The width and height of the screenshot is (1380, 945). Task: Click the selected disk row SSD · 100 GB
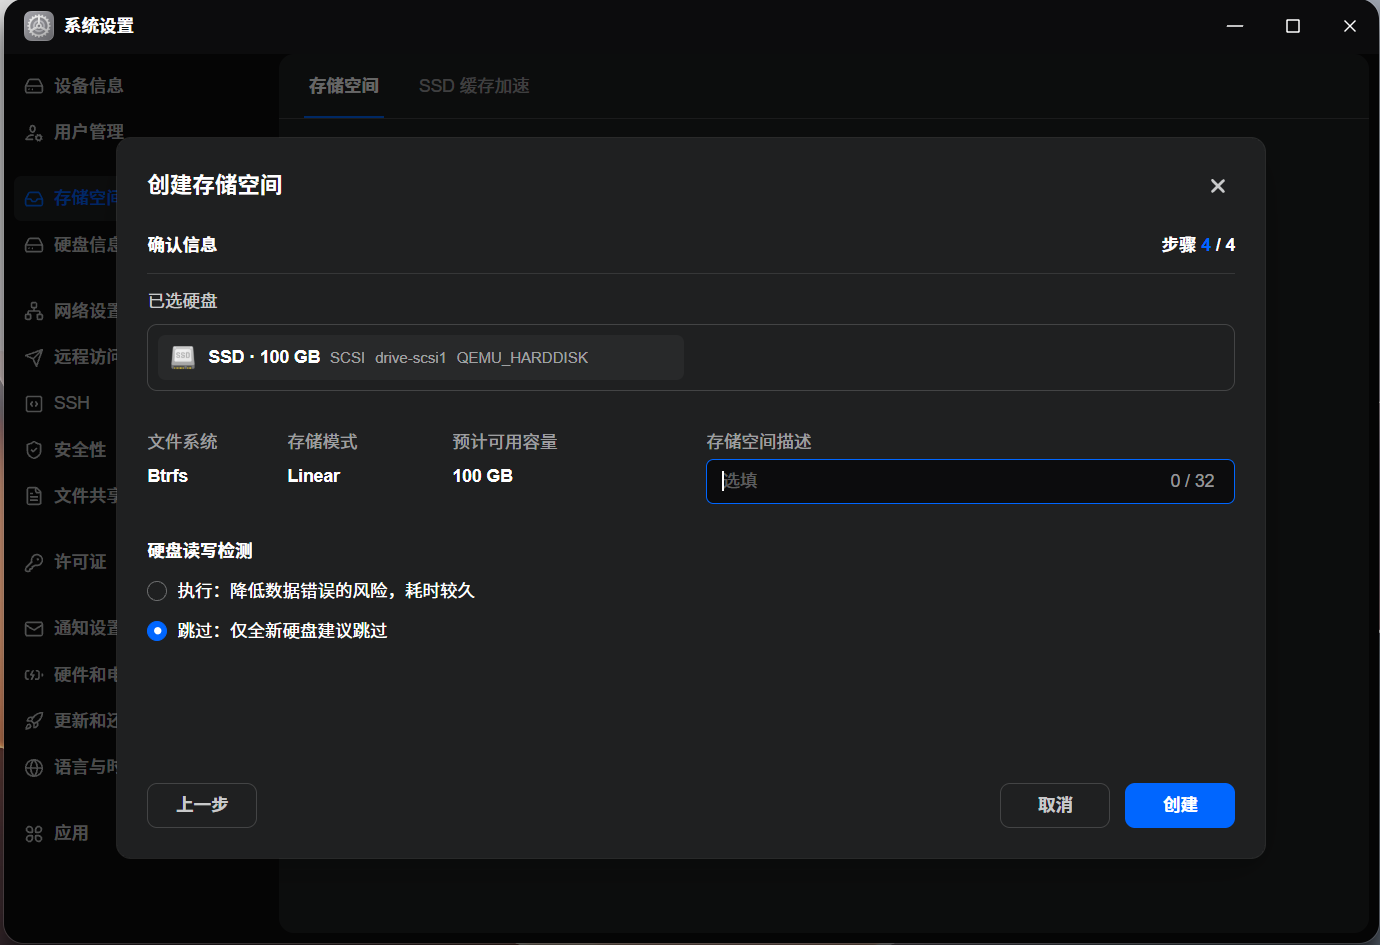coord(421,357)
